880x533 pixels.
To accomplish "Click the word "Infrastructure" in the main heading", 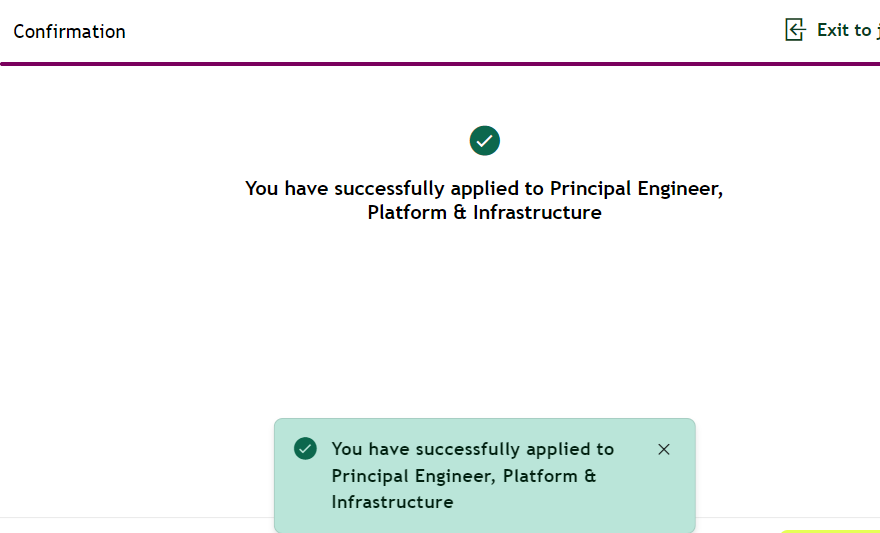I will [537, 213].
